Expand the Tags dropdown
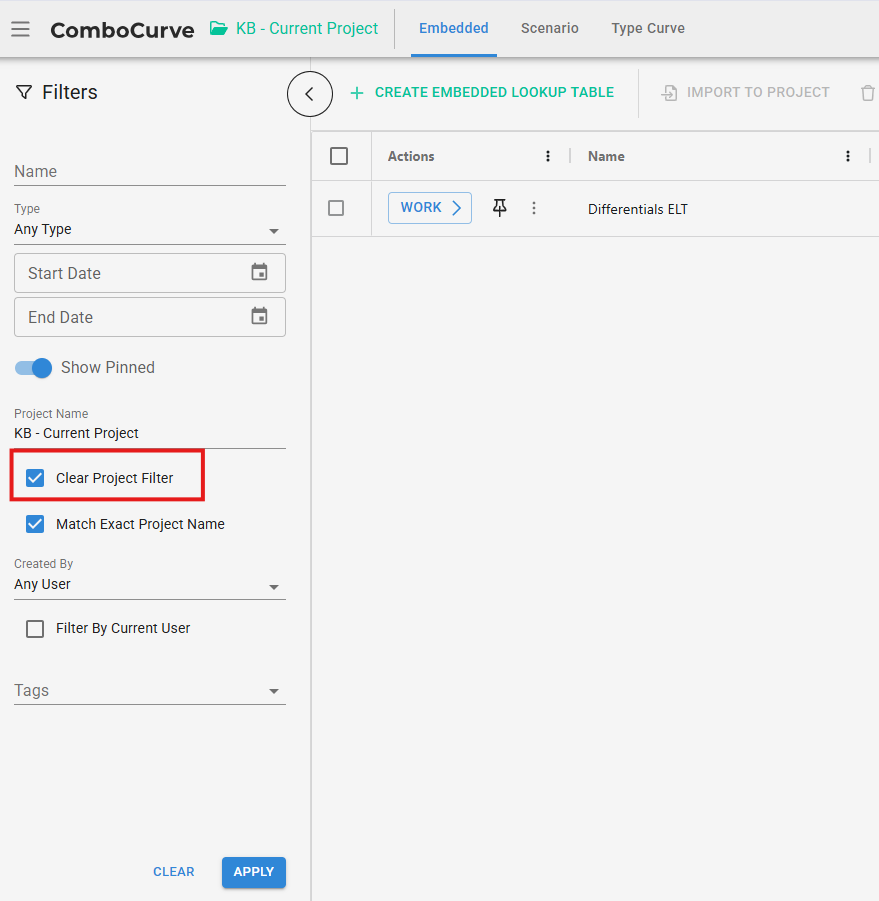 (273, 691)
